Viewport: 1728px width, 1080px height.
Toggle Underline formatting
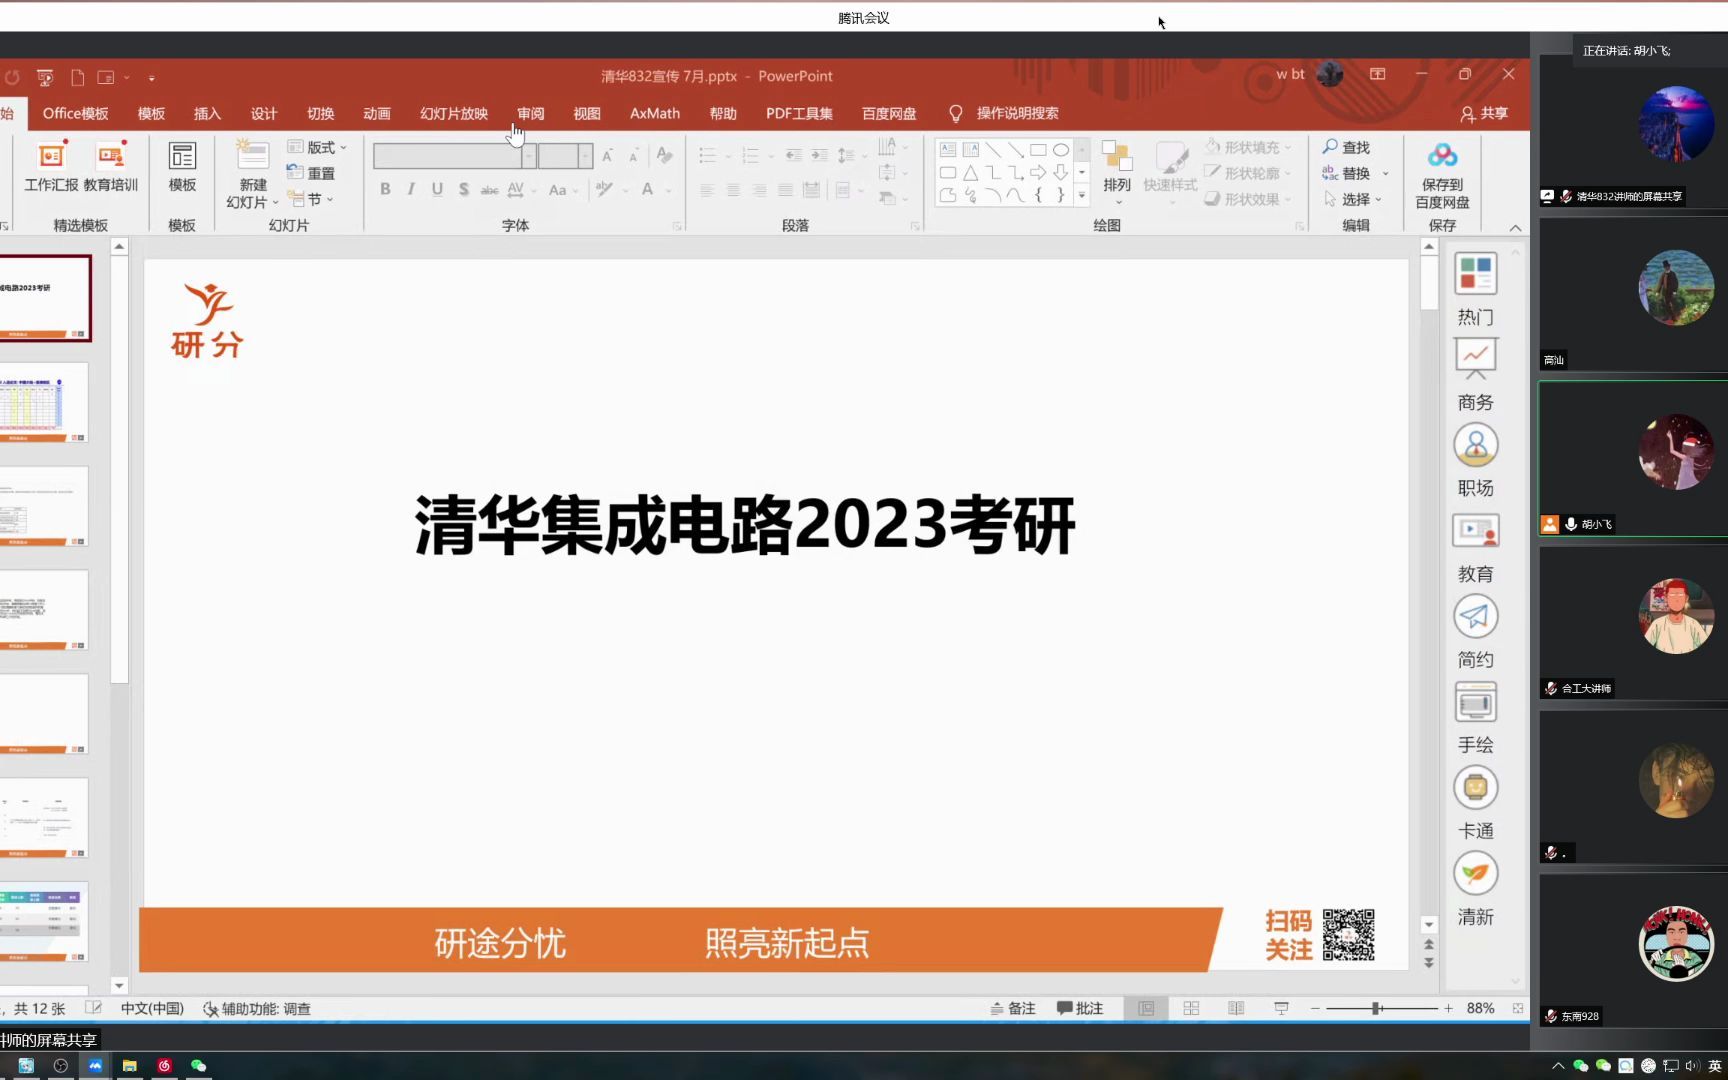pyautogui.click(x=437, y=189)
